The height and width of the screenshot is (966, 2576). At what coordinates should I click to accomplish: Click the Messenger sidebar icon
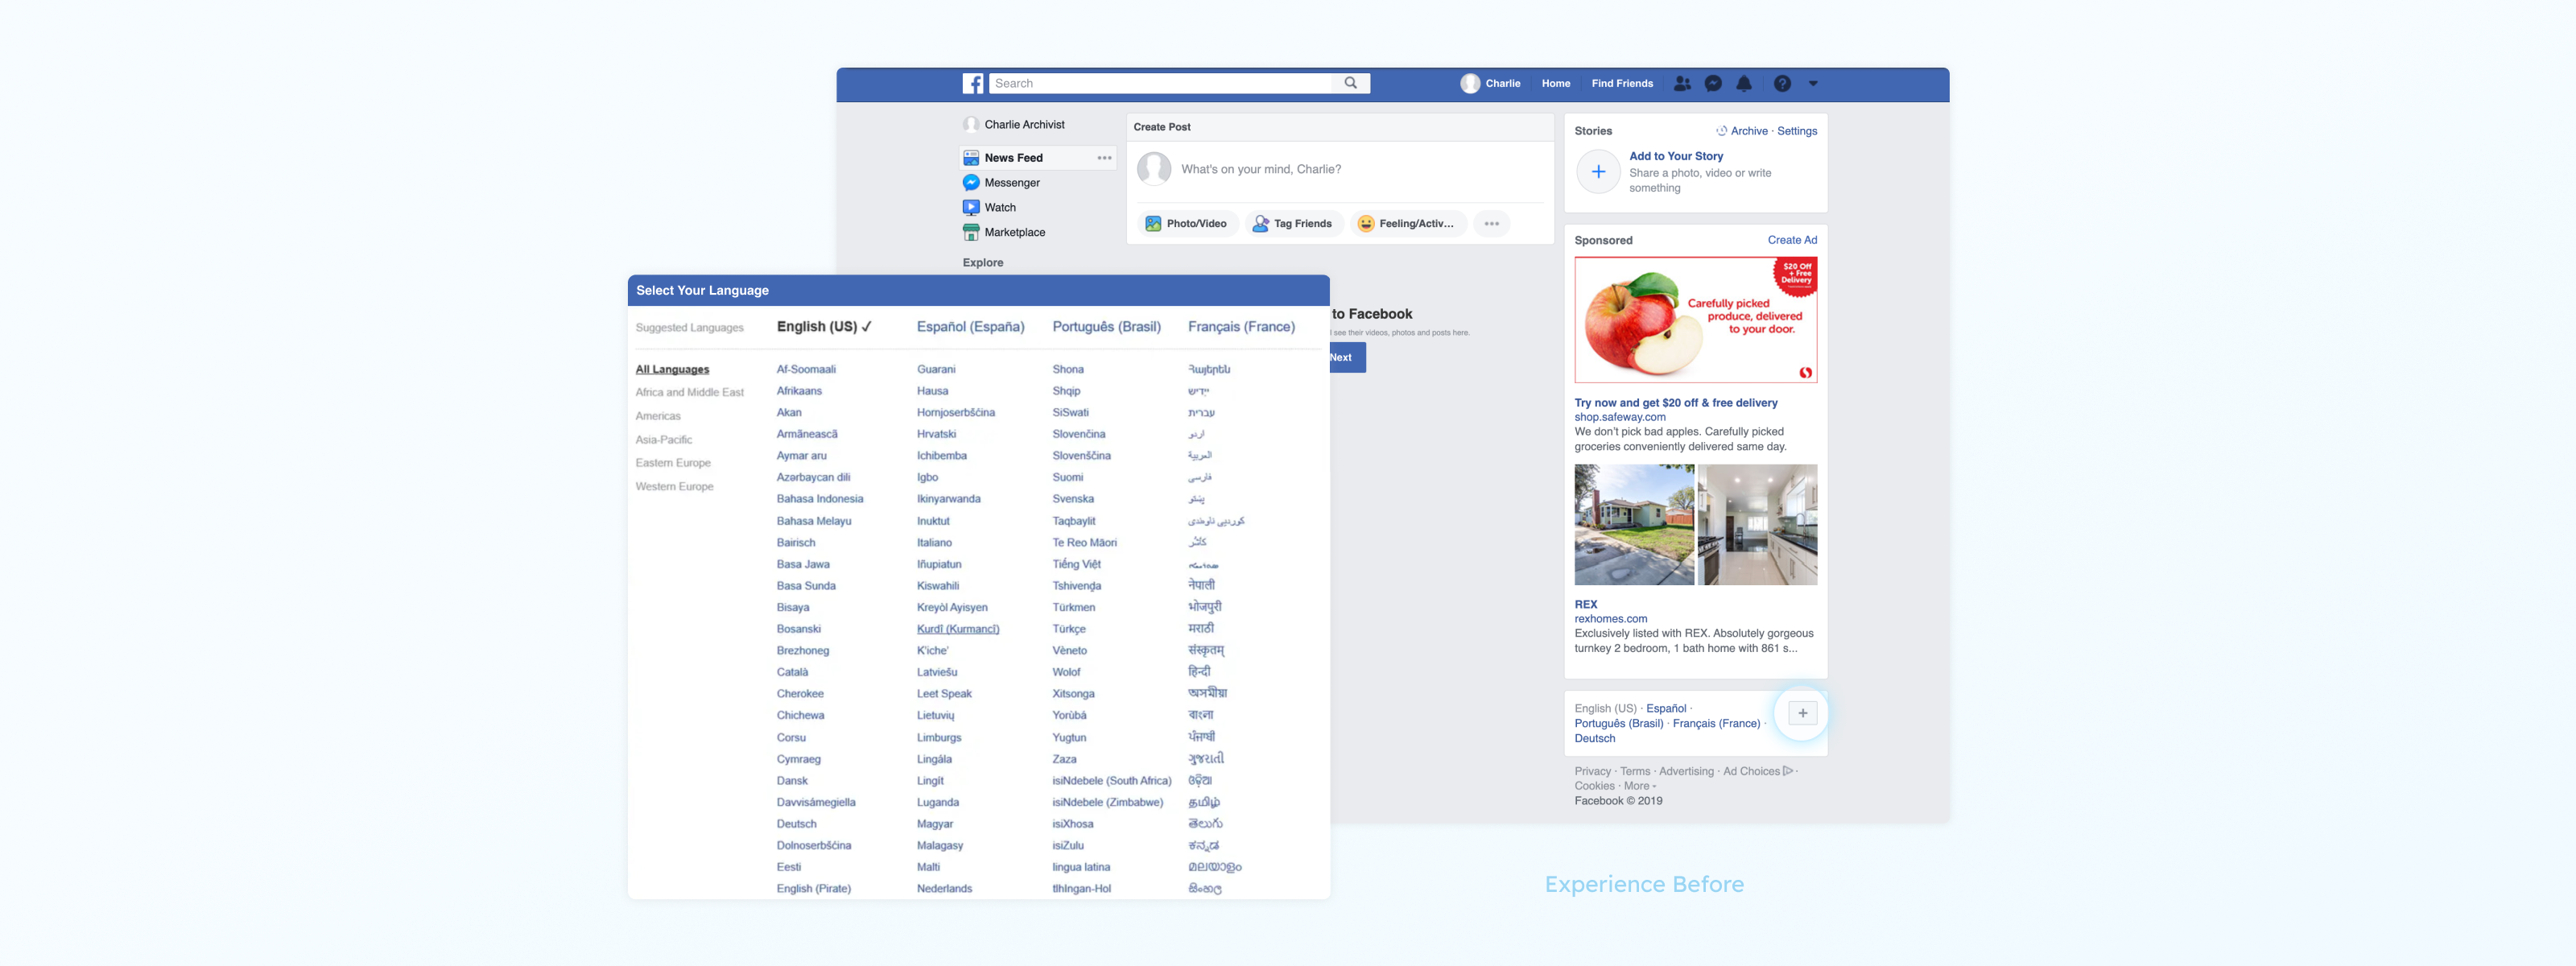pos(970,183)
